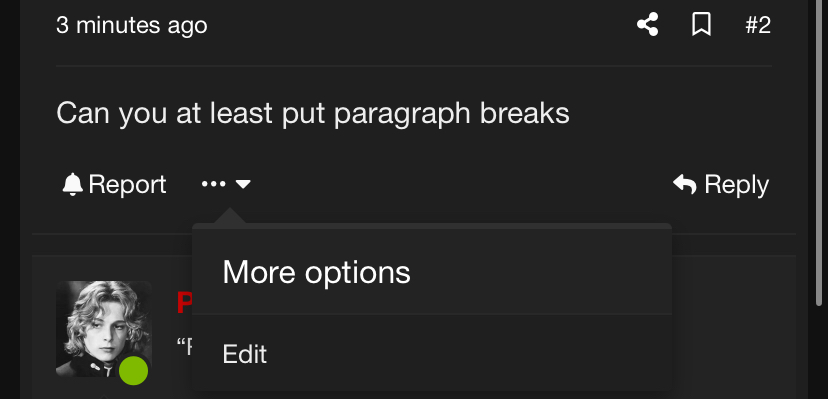Click the green online status dot
The width and height of the screenshot is (828, 399).
[134, 370]
